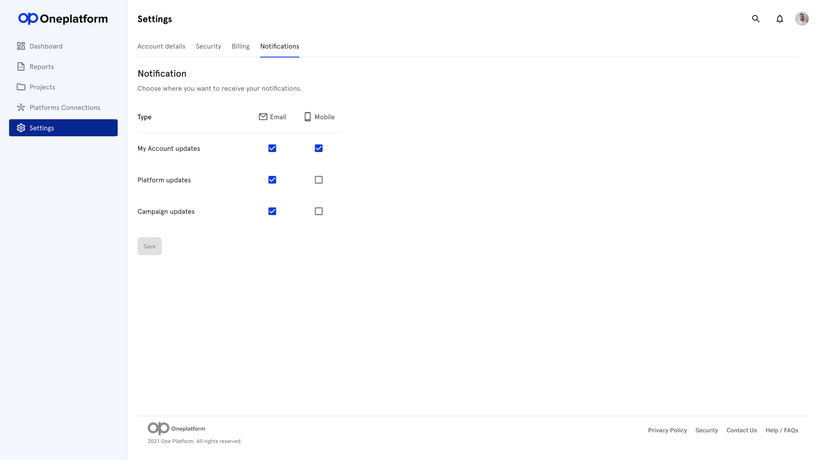Click the Reports document icon
The height and width of the screenshot is (460, 817).
coord(21,67)
